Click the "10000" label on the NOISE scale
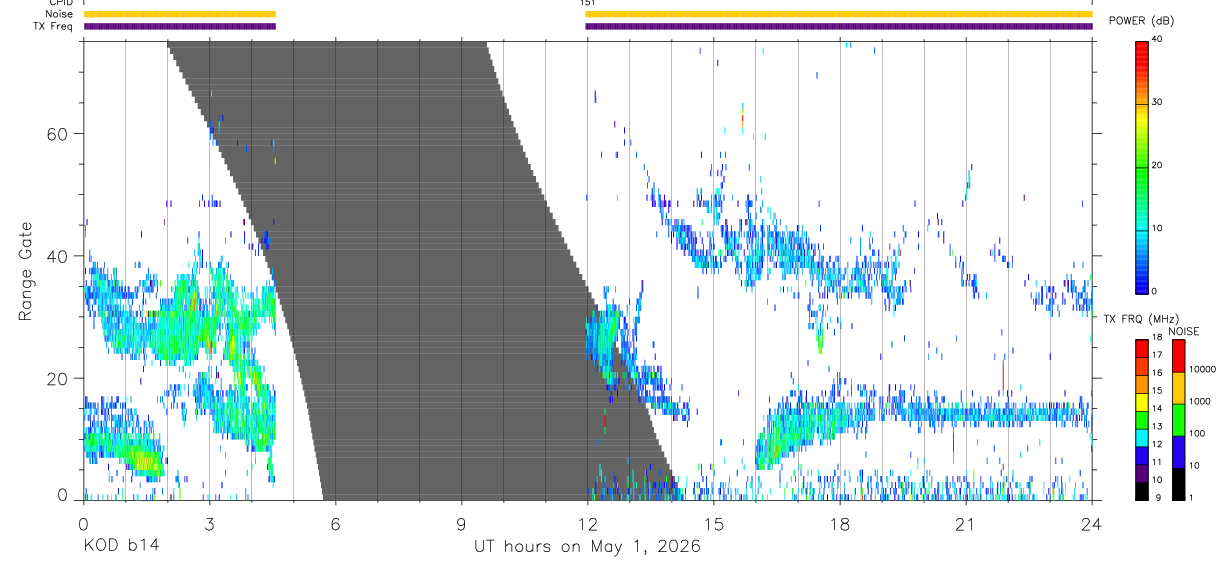 [1202, 369]
